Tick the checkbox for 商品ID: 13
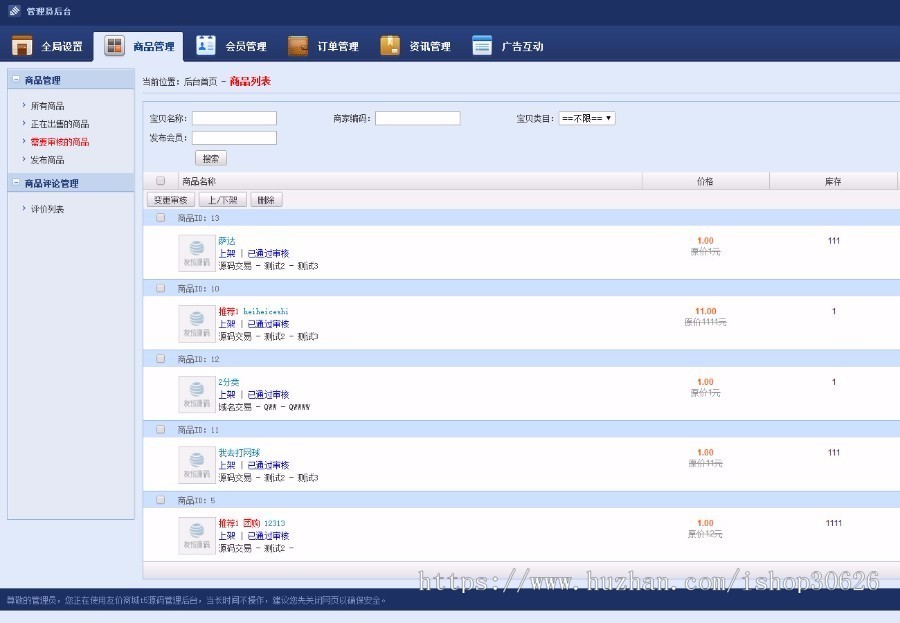Viewport: 900px width, 623px height. (x=160, y=217)
